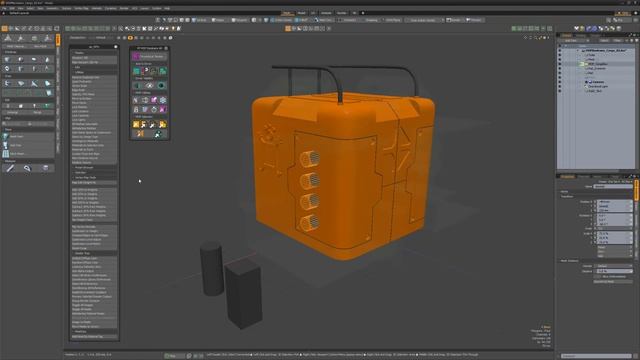Select the cone primitive tool

[x=47, y=60]
